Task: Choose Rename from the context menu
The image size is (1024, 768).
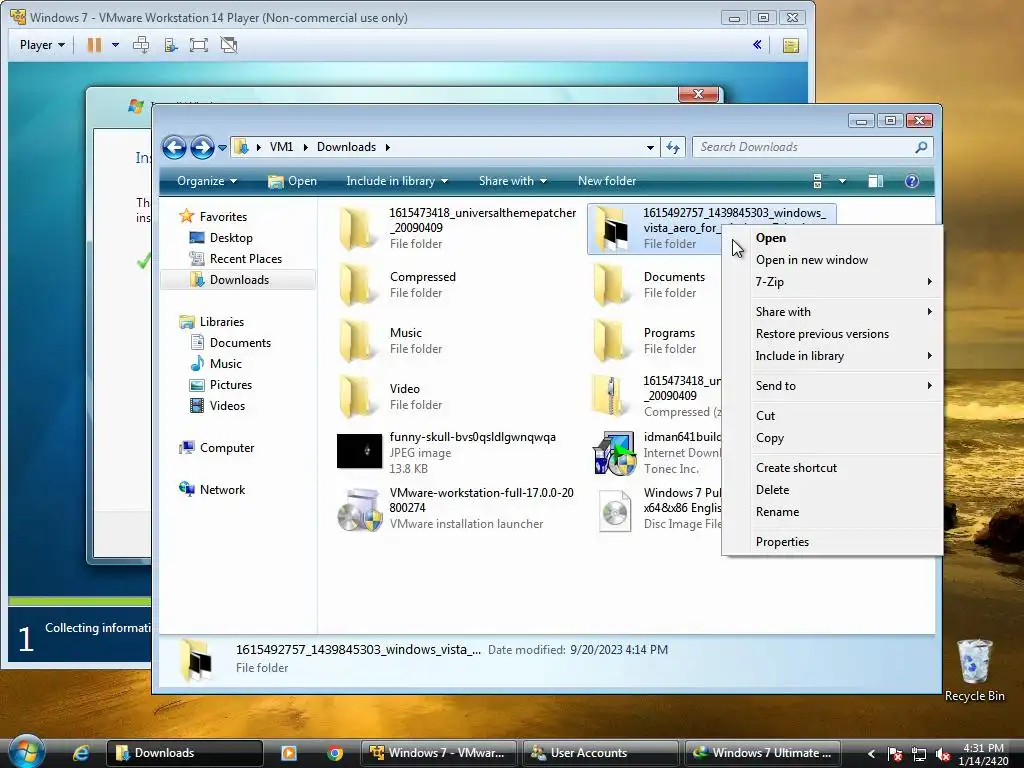Action: click(833, 512)
